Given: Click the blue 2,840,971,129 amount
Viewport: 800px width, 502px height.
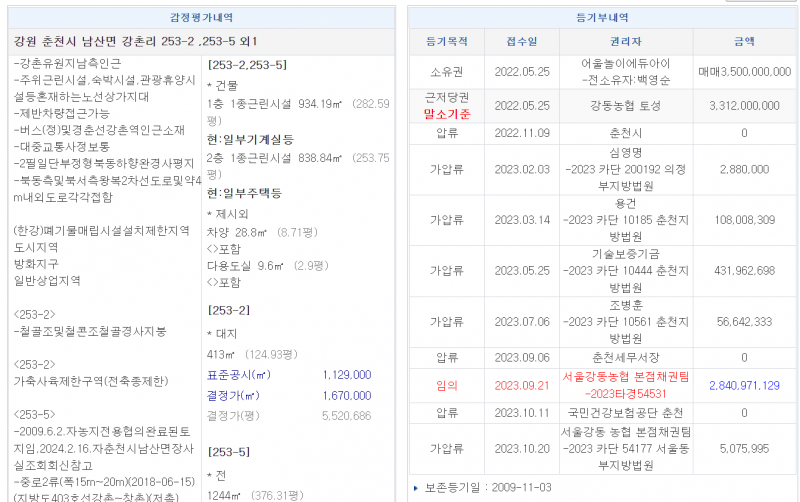Looking at the screenshot, I should (743, 385).
